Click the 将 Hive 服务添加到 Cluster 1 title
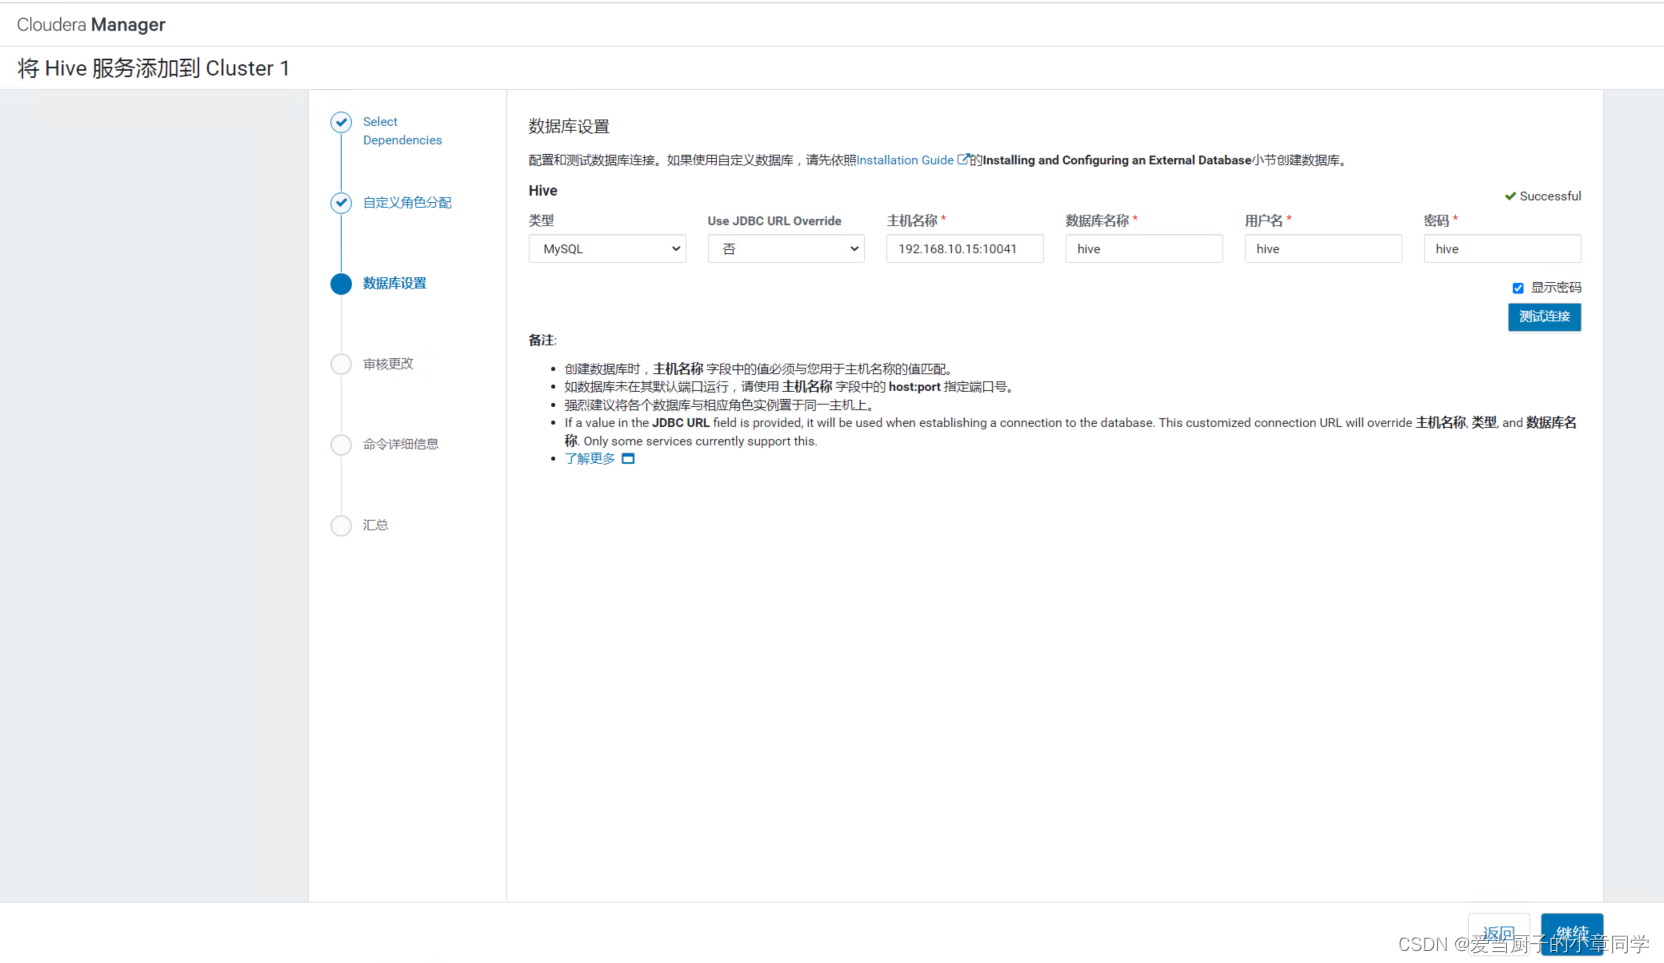This screenshot has height=963, width=1664. click(x=153, y=68)
